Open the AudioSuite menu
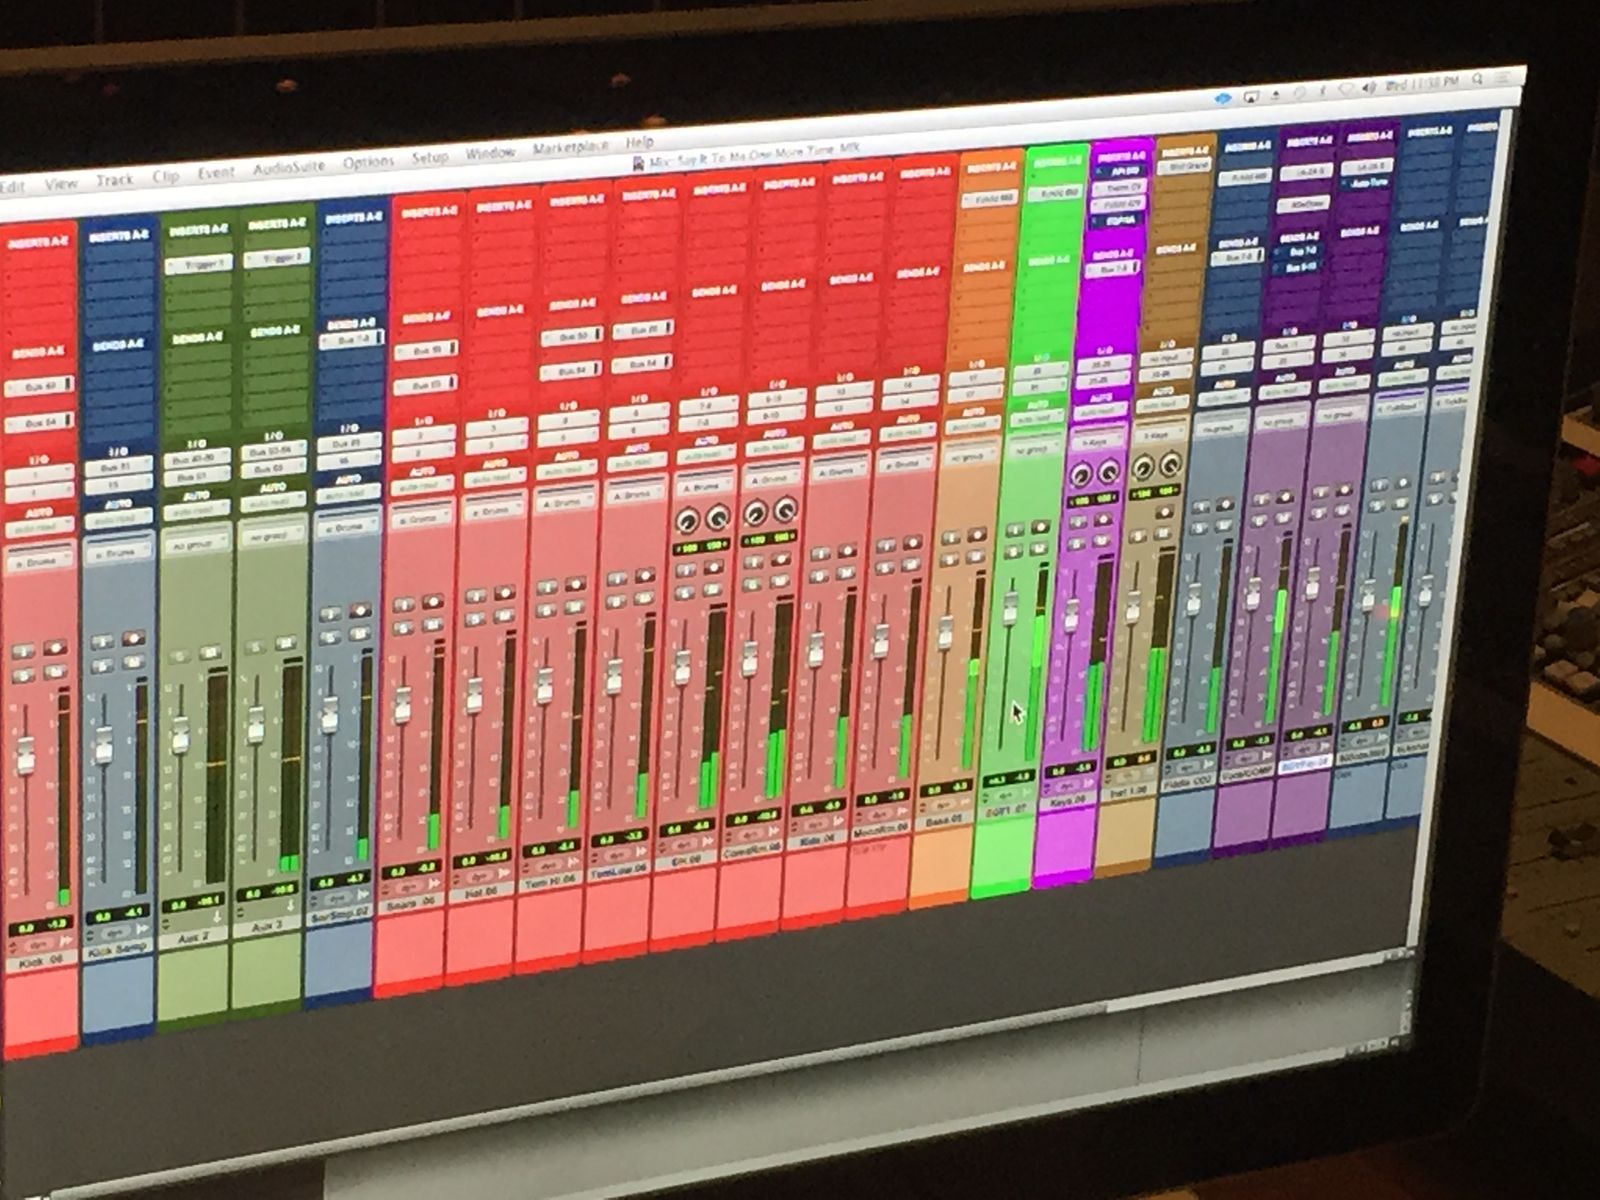 [288, 169]
